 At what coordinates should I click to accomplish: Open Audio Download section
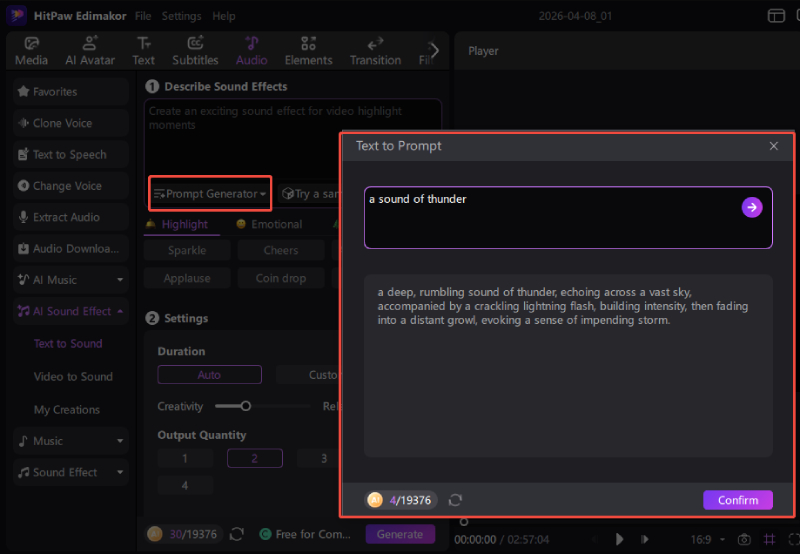(71, 248)
